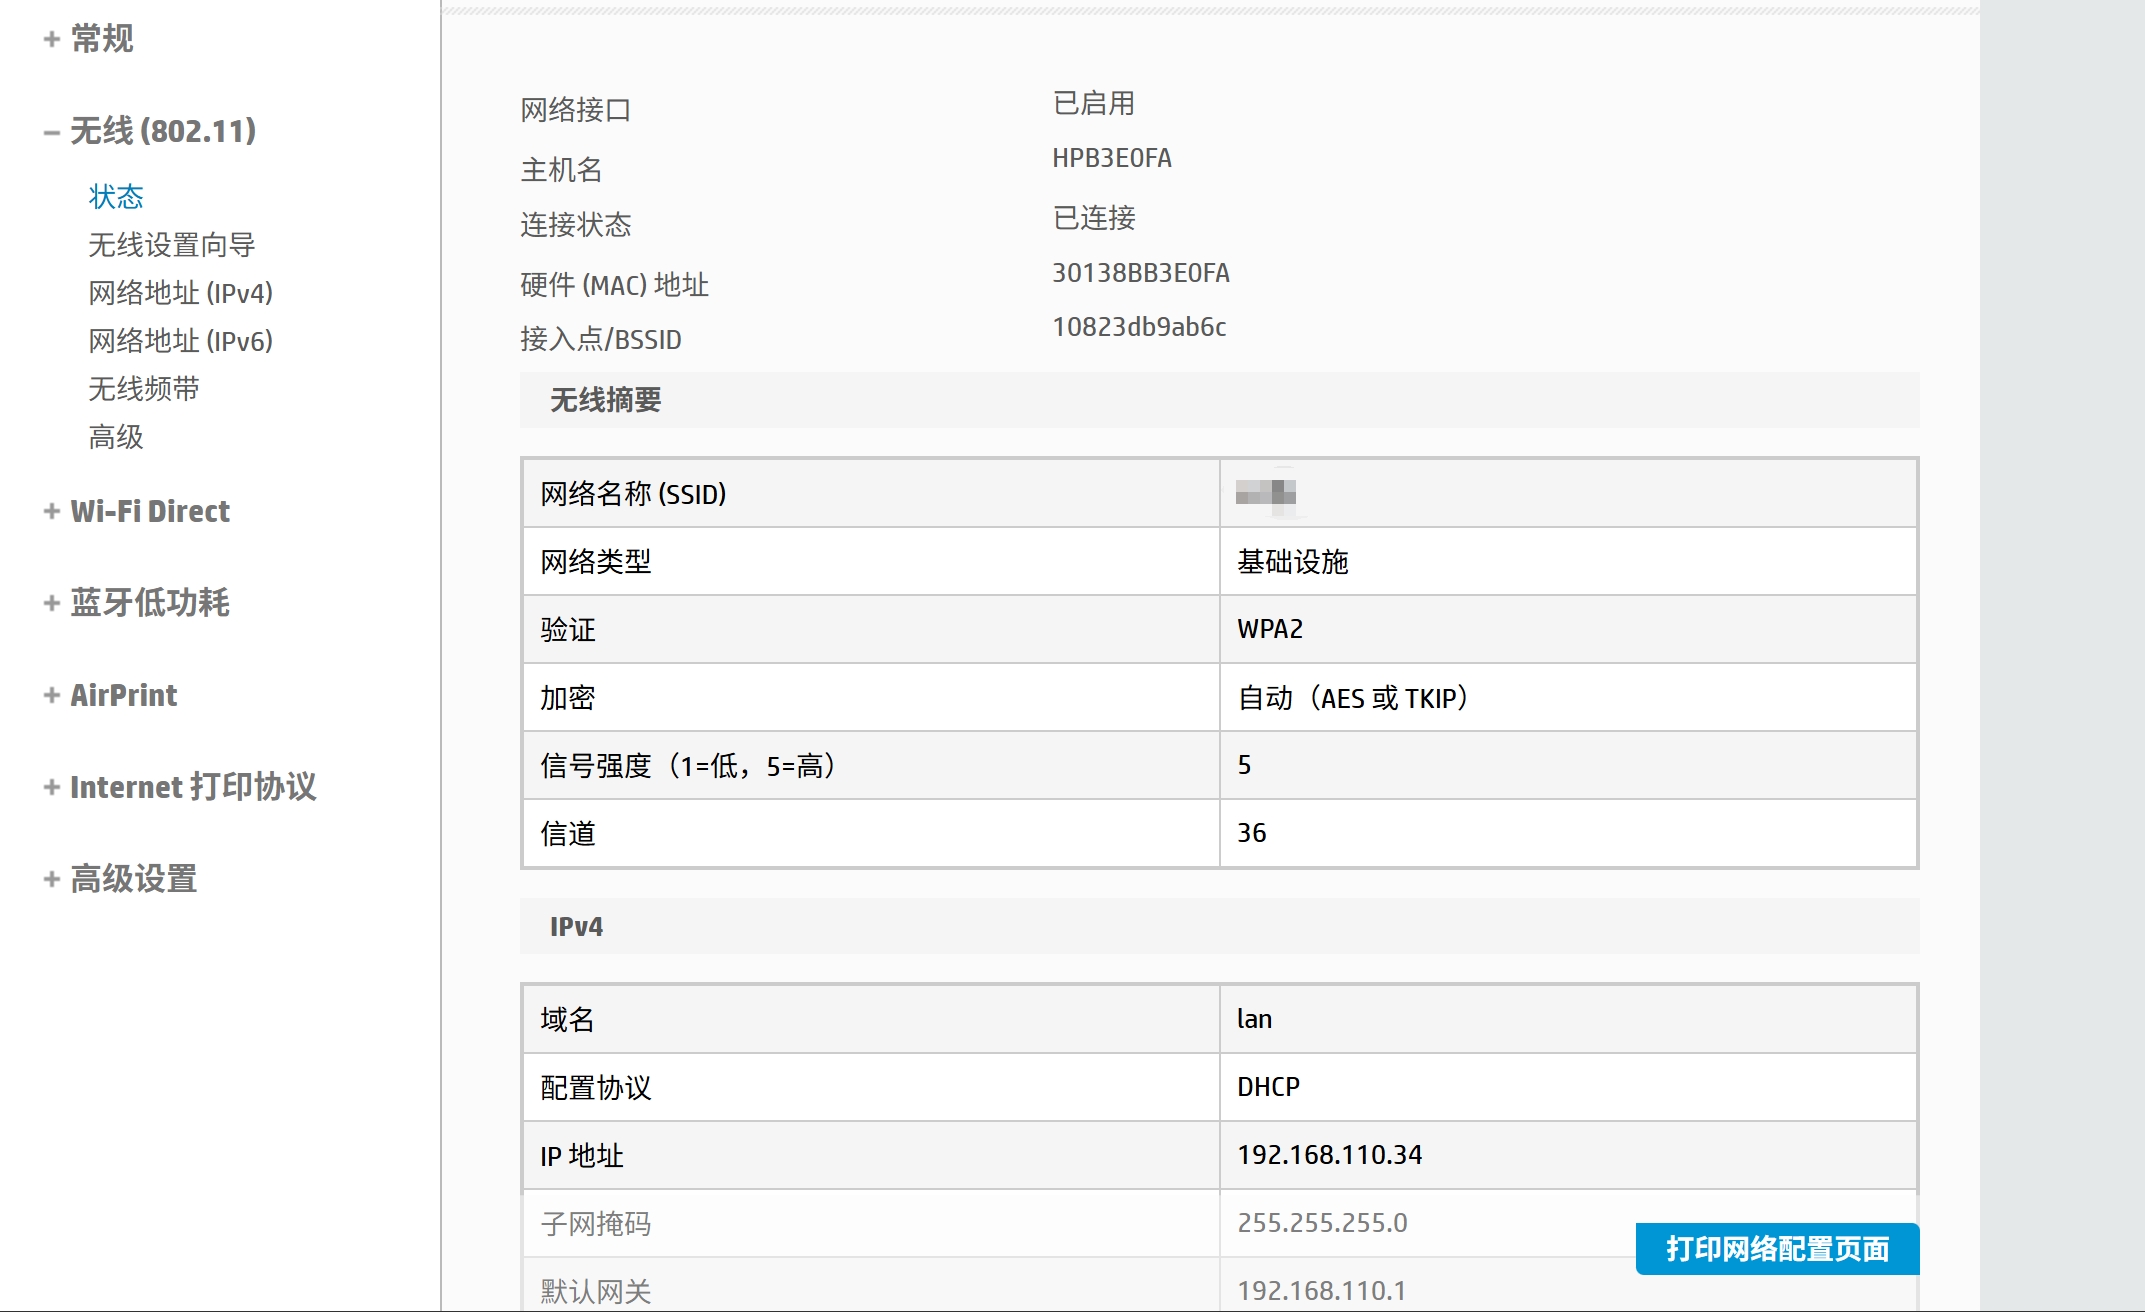Click the IPv4 section header
This screenshot has width=2145, height=1312.
click(576, 926)
